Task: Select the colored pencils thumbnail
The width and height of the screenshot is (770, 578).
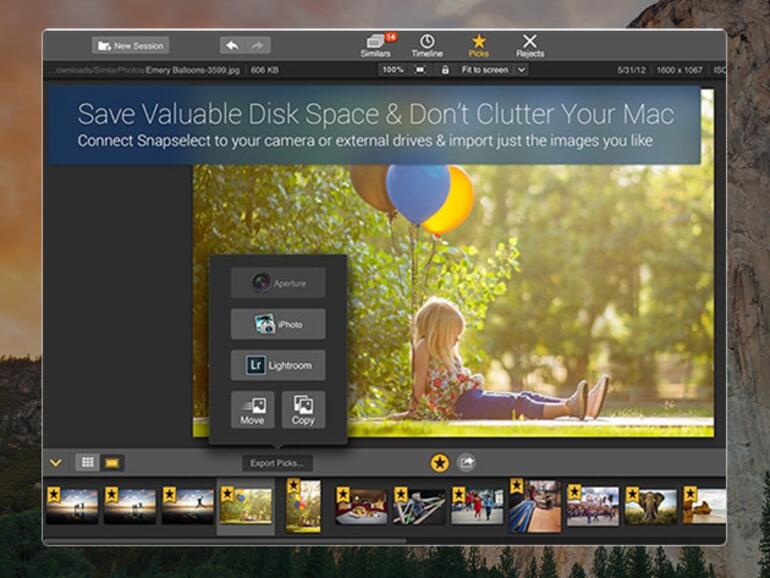Action: [419, 507]
